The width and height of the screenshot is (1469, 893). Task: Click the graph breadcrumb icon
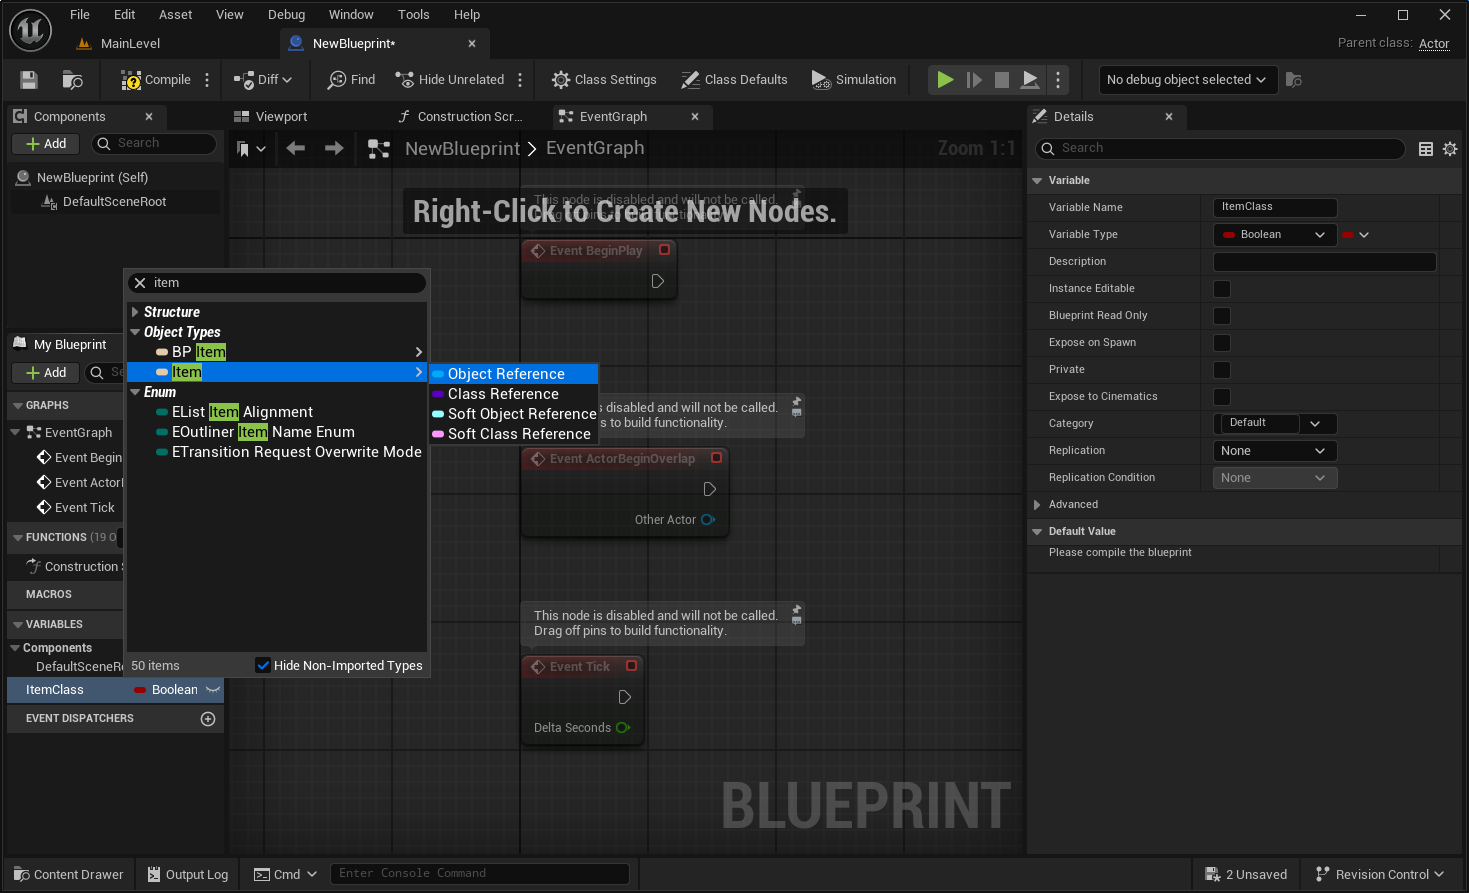pyautogui.click(x=379, y=149)
